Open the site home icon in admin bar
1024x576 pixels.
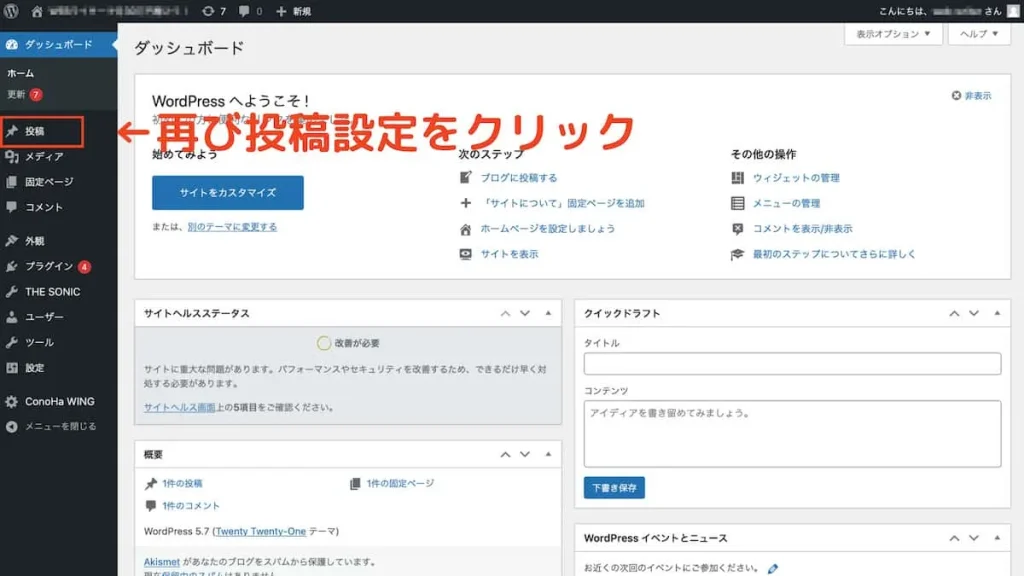click(37, 11)
